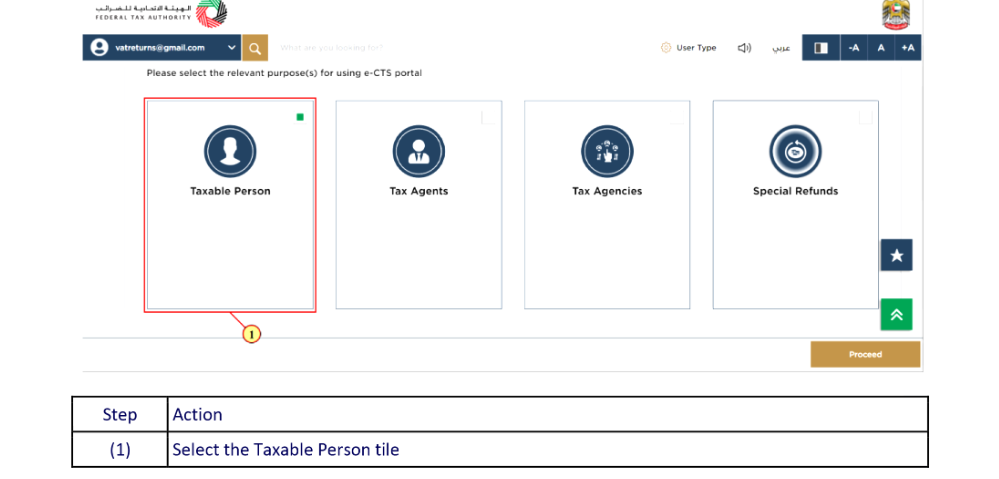Decrease font size with -A
Image resolution: width=999 pixels, height=479 pixels.
point(853,48)
